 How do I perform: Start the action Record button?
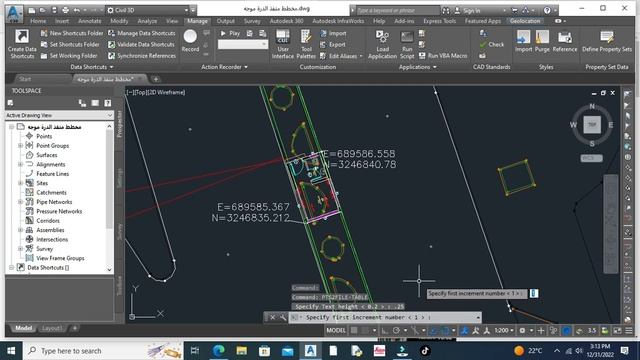tap(190, 41)
